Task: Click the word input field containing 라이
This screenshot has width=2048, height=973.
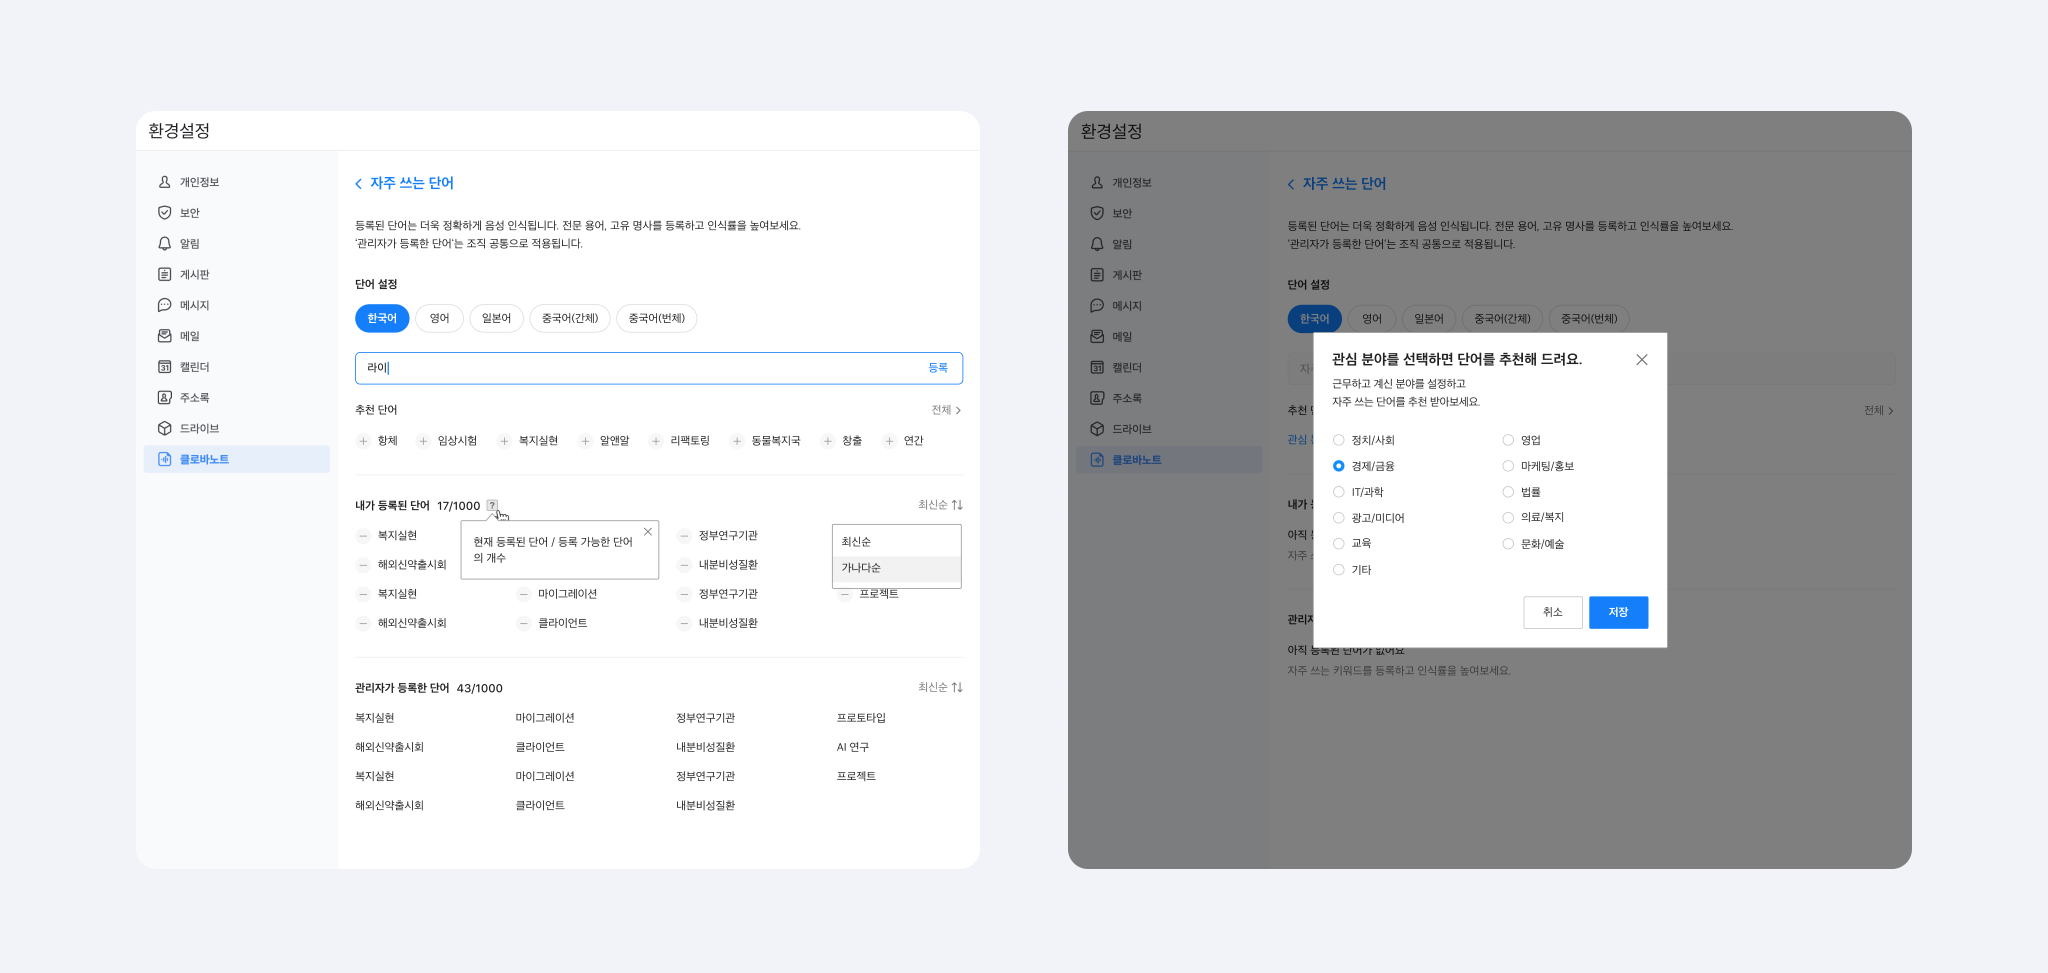Action: pos(640,368)
